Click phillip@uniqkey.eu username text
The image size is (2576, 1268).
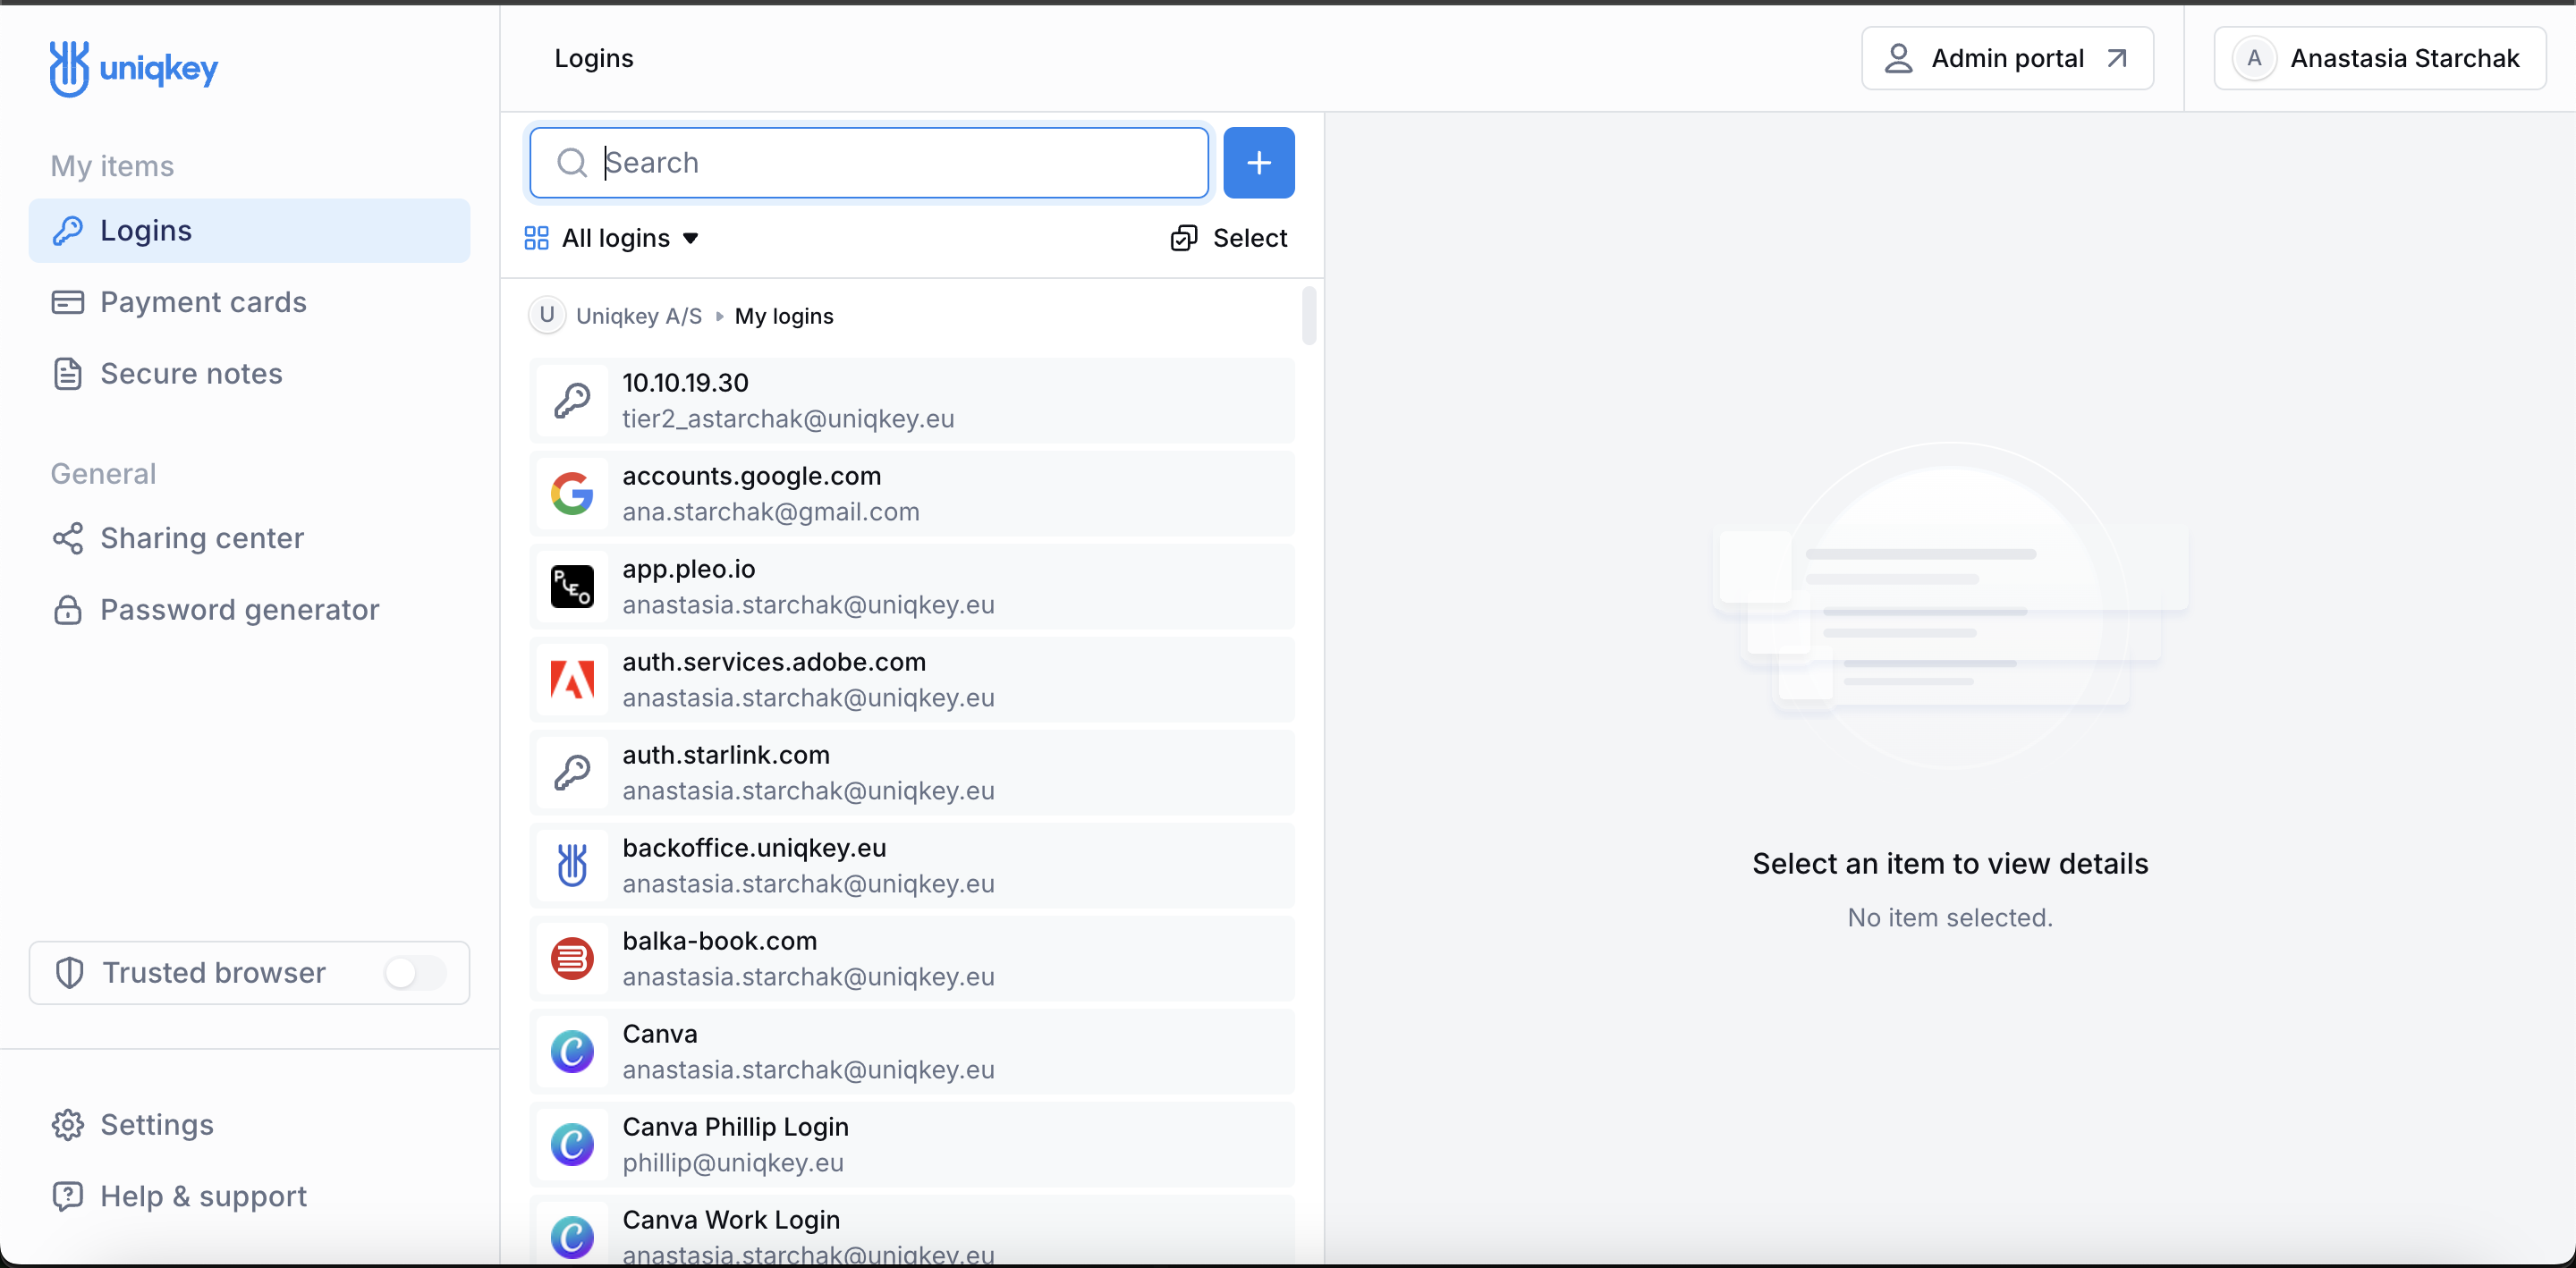coord(733,1163)
